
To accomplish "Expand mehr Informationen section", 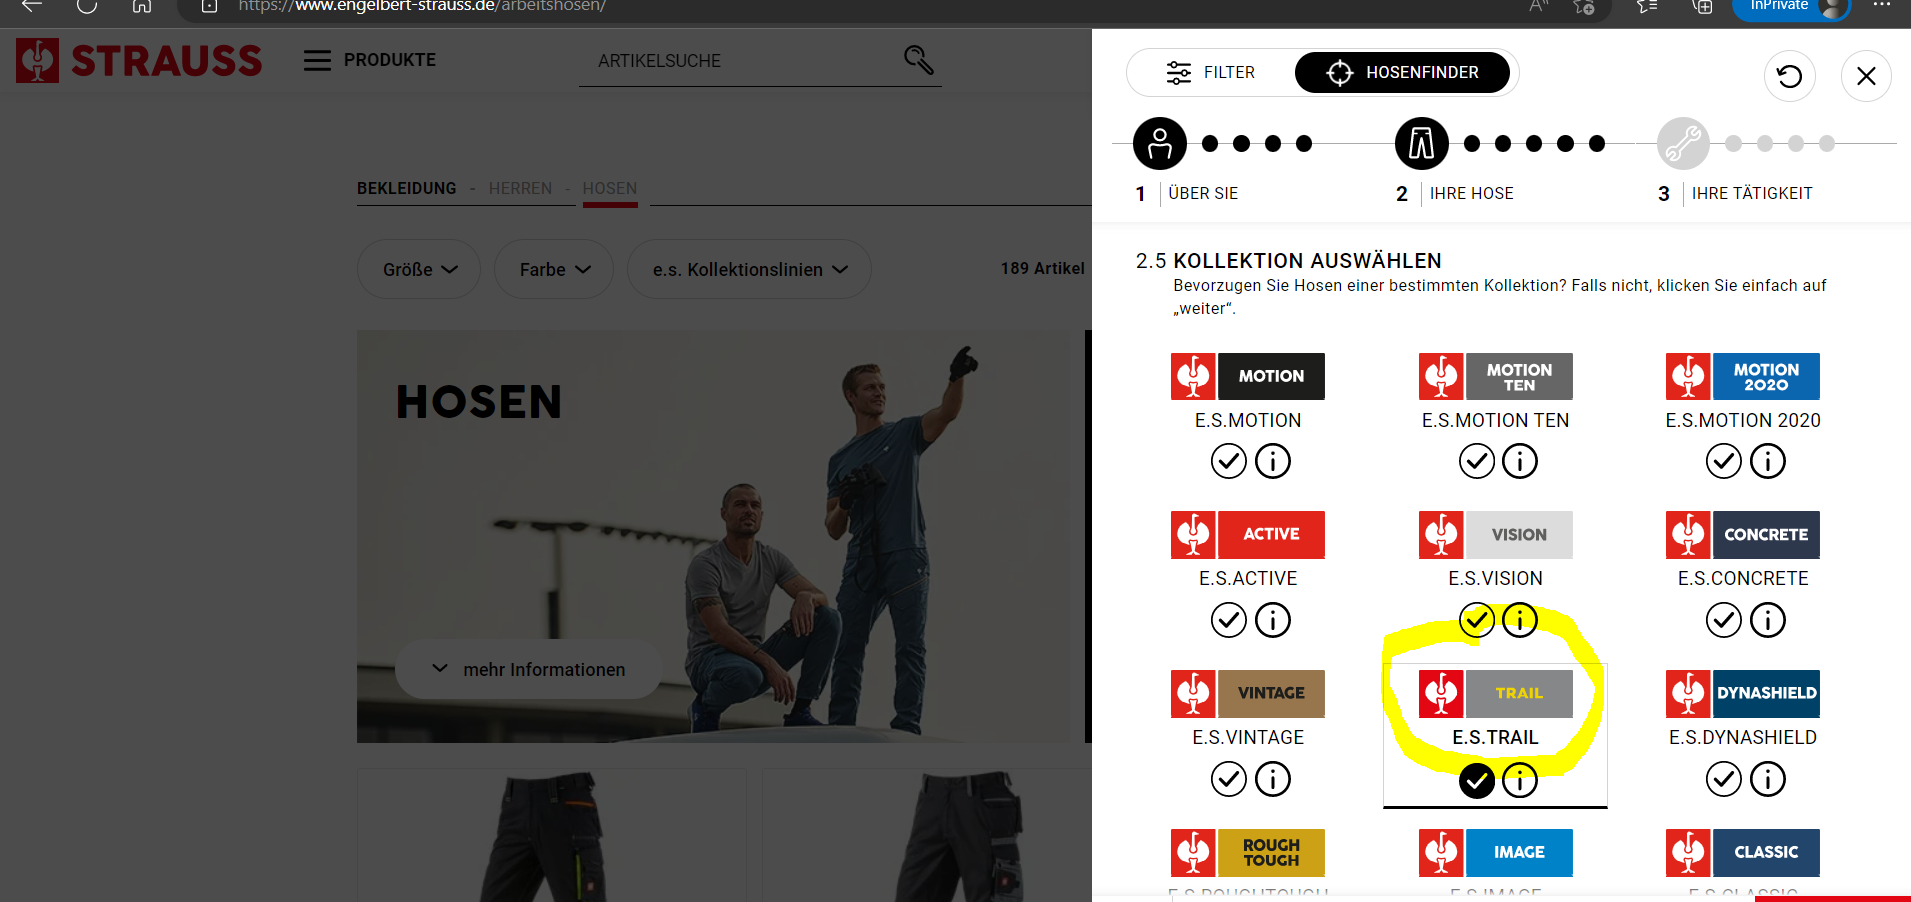I will 528,669.
